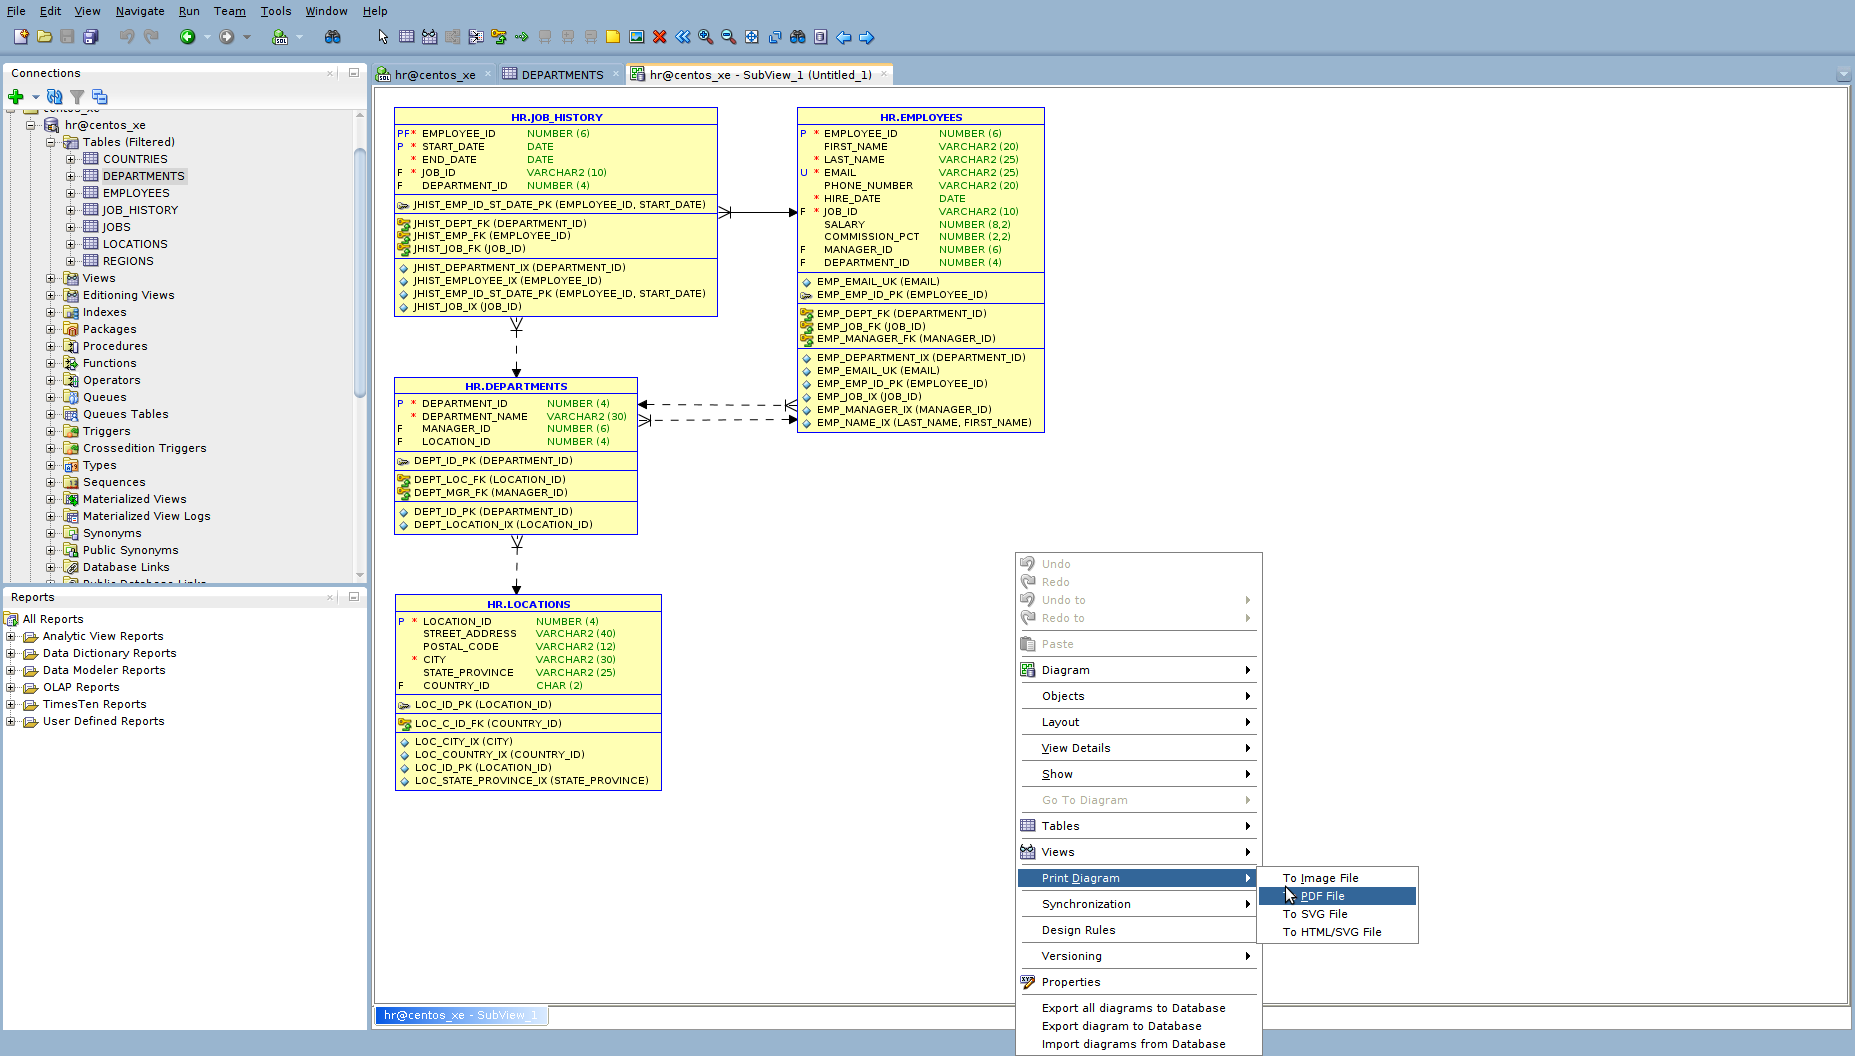This screenshot has width=1855, height=1056.
Task: Click Design Rules in context menu
Action: [x=1138, y=930]
